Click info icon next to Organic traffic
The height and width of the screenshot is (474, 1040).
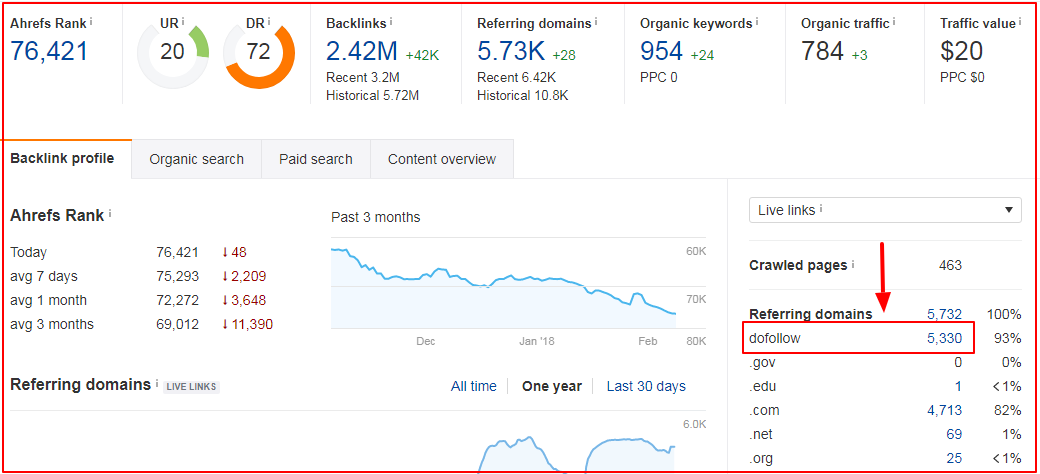[895, 21]
